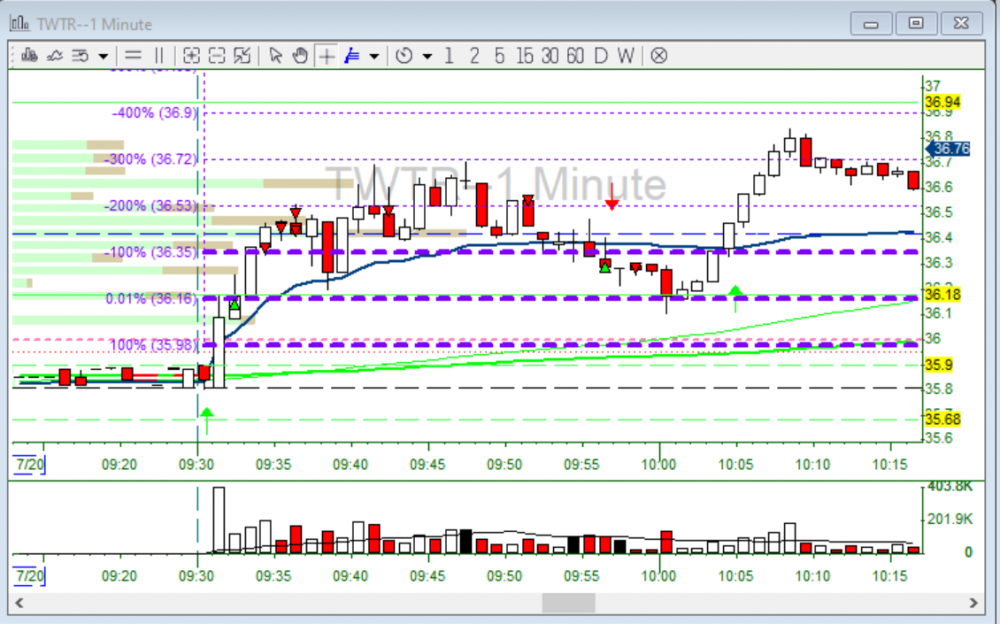Image resolution: width=1000 pixels, height=624 pixels.
Task: Enable the arrow pointer cursor mode
Action: click(276, 56)
